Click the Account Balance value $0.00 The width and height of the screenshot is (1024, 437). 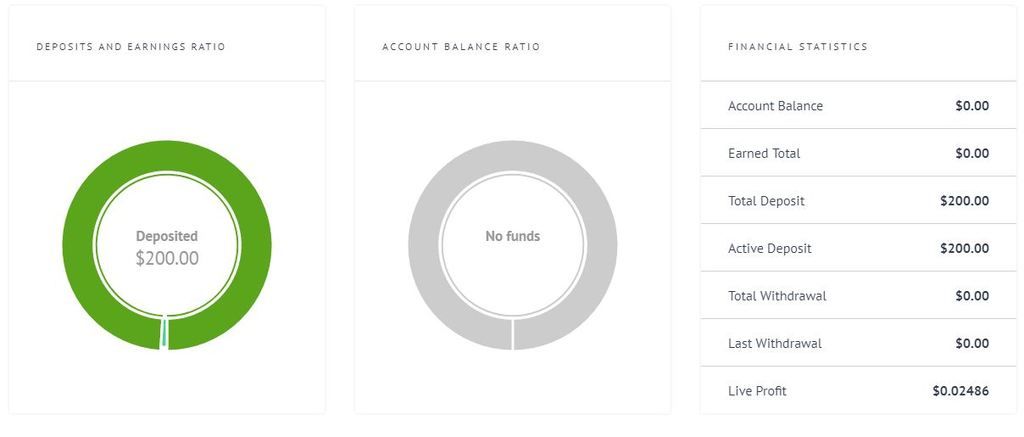tap(972, 106)
